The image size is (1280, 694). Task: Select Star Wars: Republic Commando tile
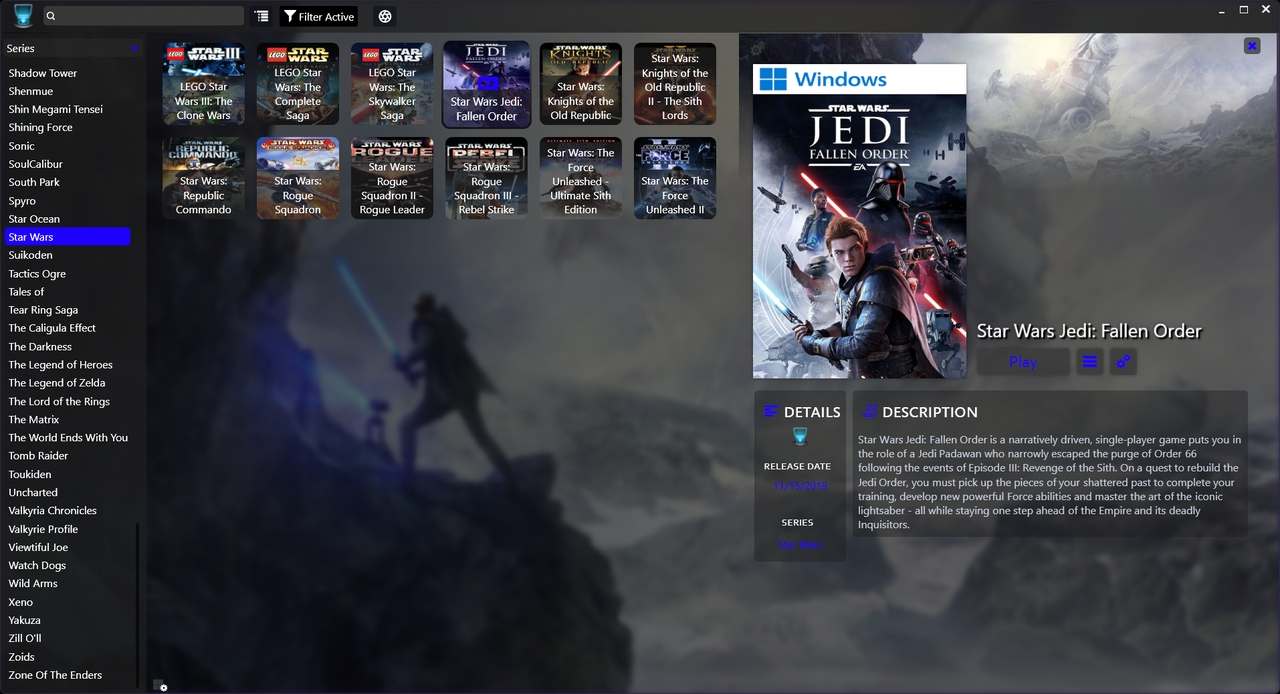point(204,178)
